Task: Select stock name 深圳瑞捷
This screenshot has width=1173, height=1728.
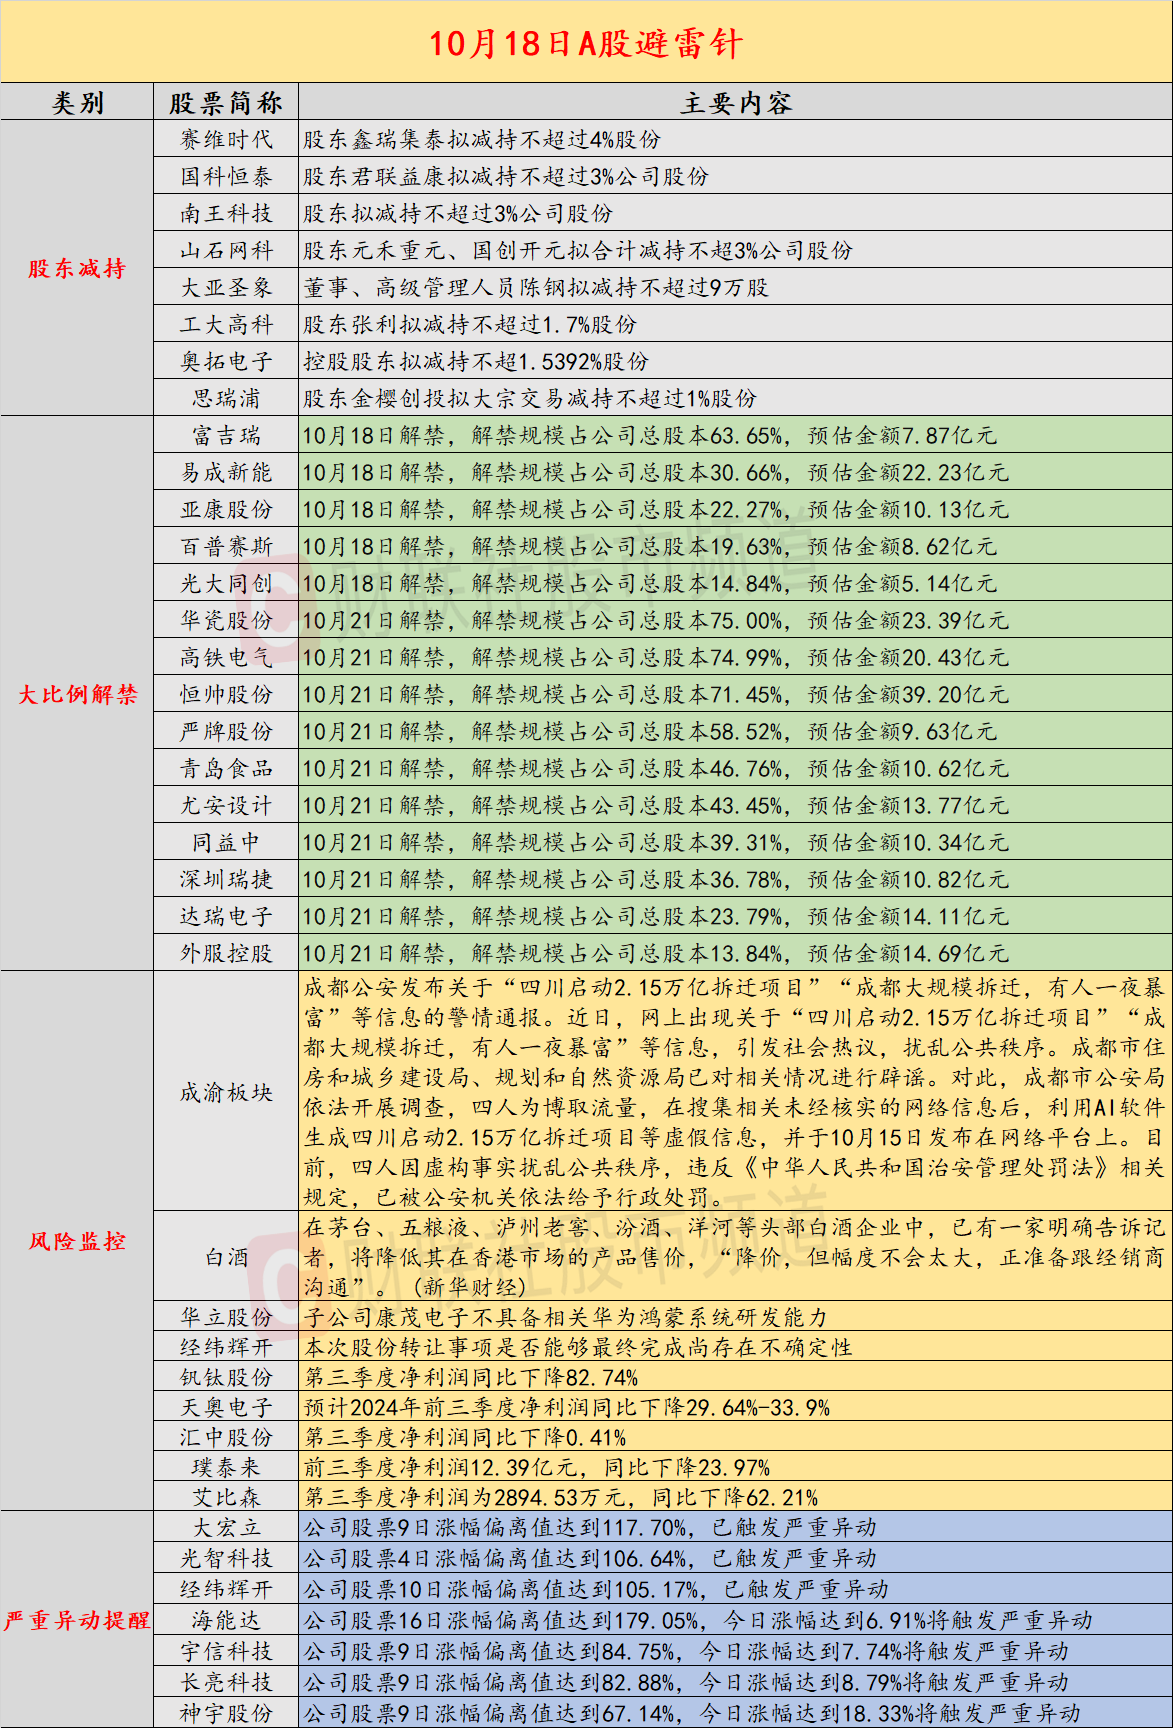Action: pyautogui.click(x=226, y=880)
